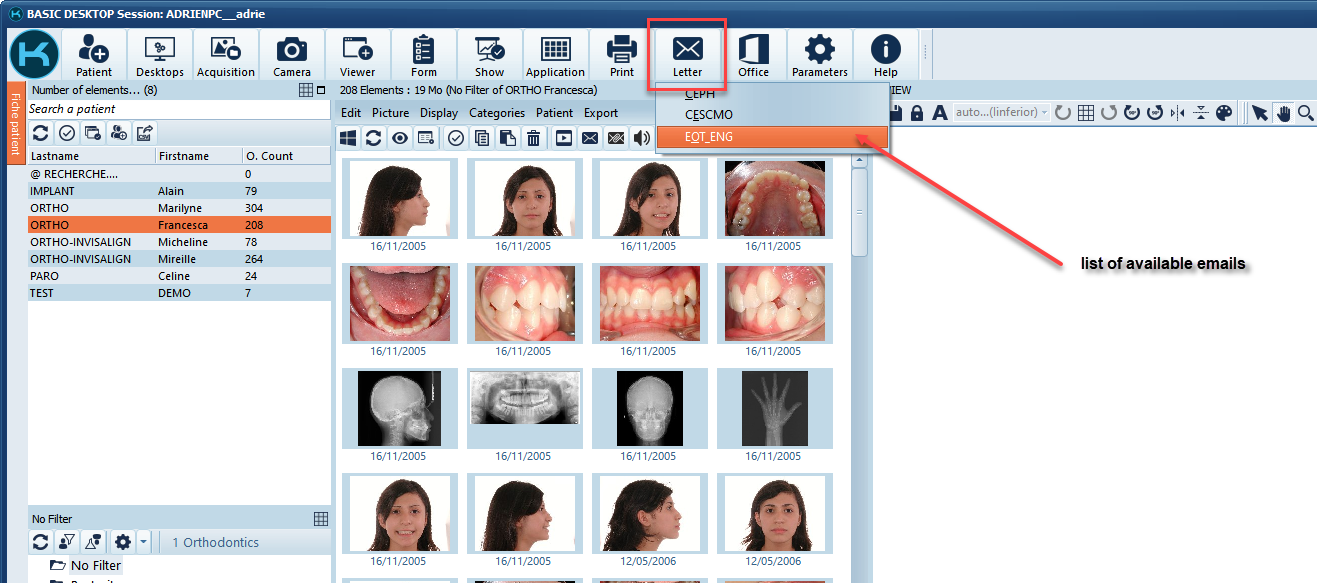Toggle the eye visibility icon
1317x583 pixels.
coord(400,138)
